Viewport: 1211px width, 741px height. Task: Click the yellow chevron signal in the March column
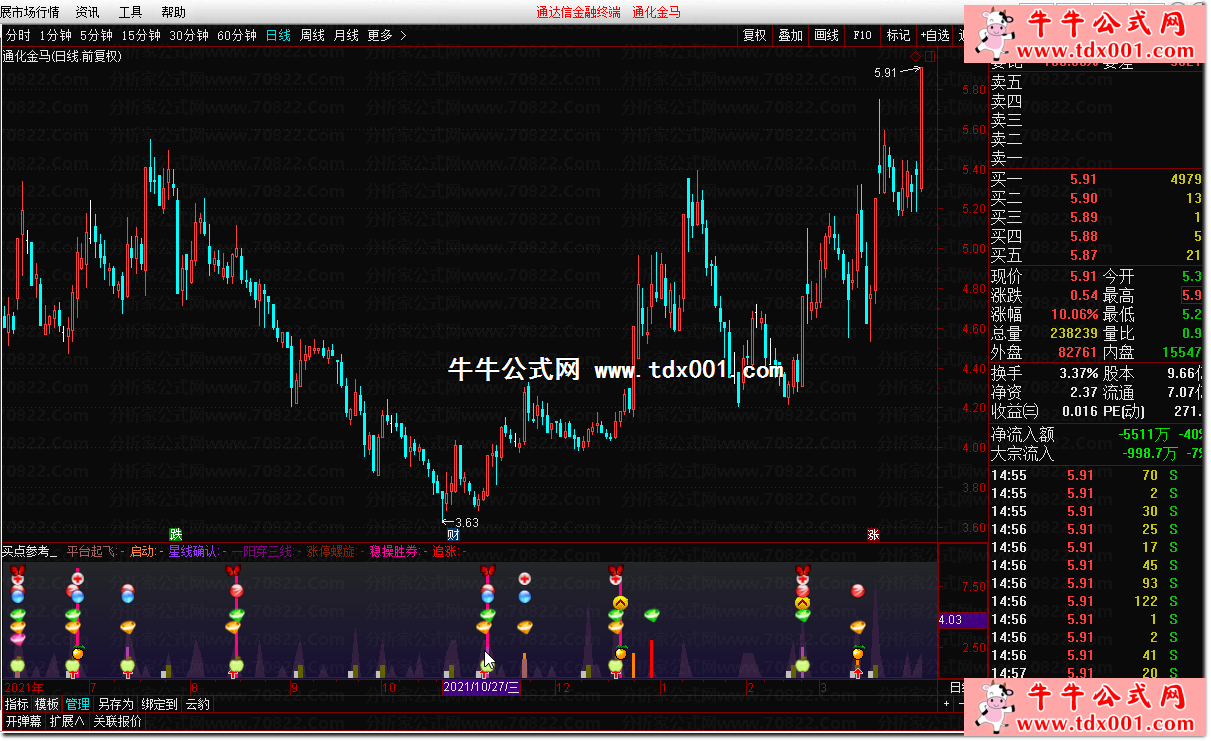(802, 603)
